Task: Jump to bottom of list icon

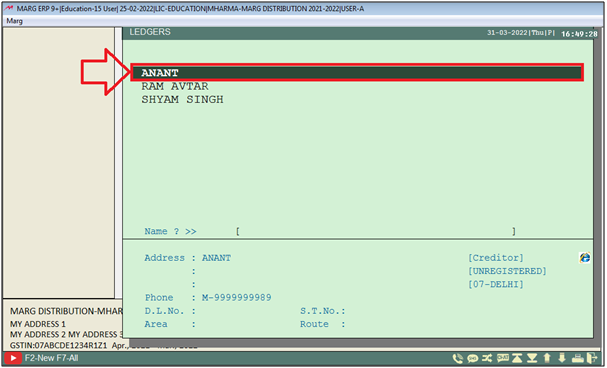Action: (x=532, y=358)
